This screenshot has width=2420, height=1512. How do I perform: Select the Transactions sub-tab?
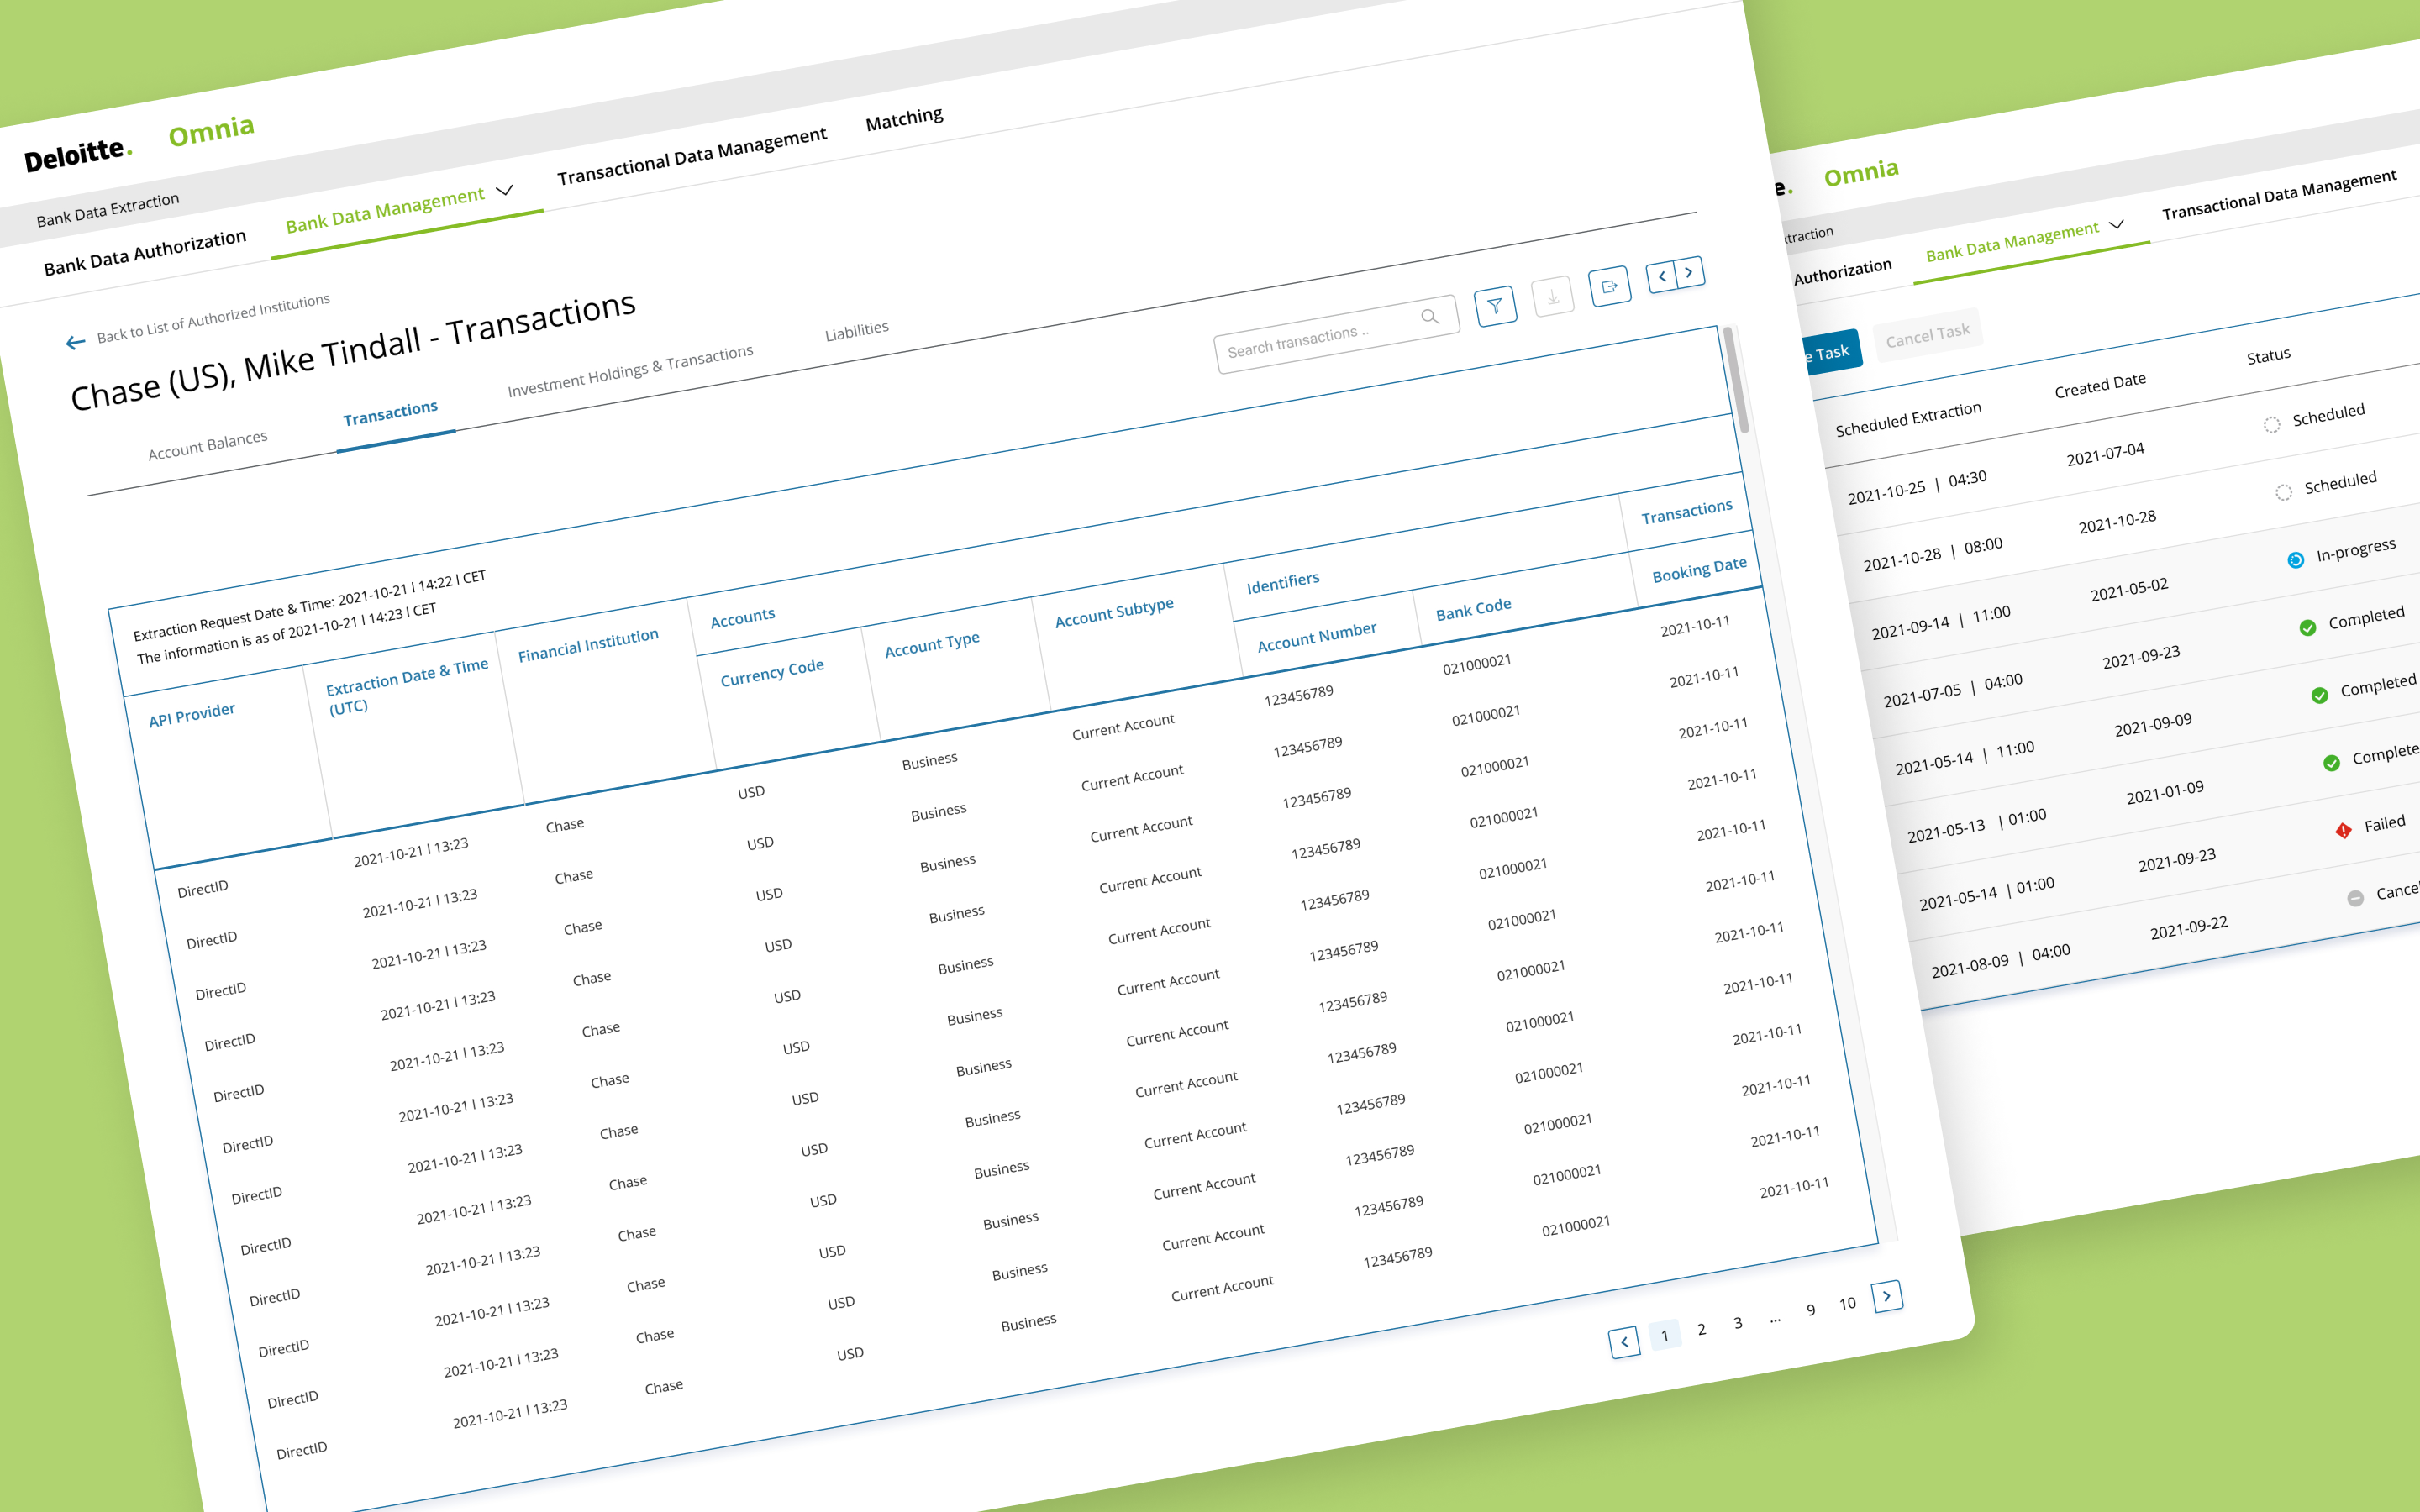[391, 413]
